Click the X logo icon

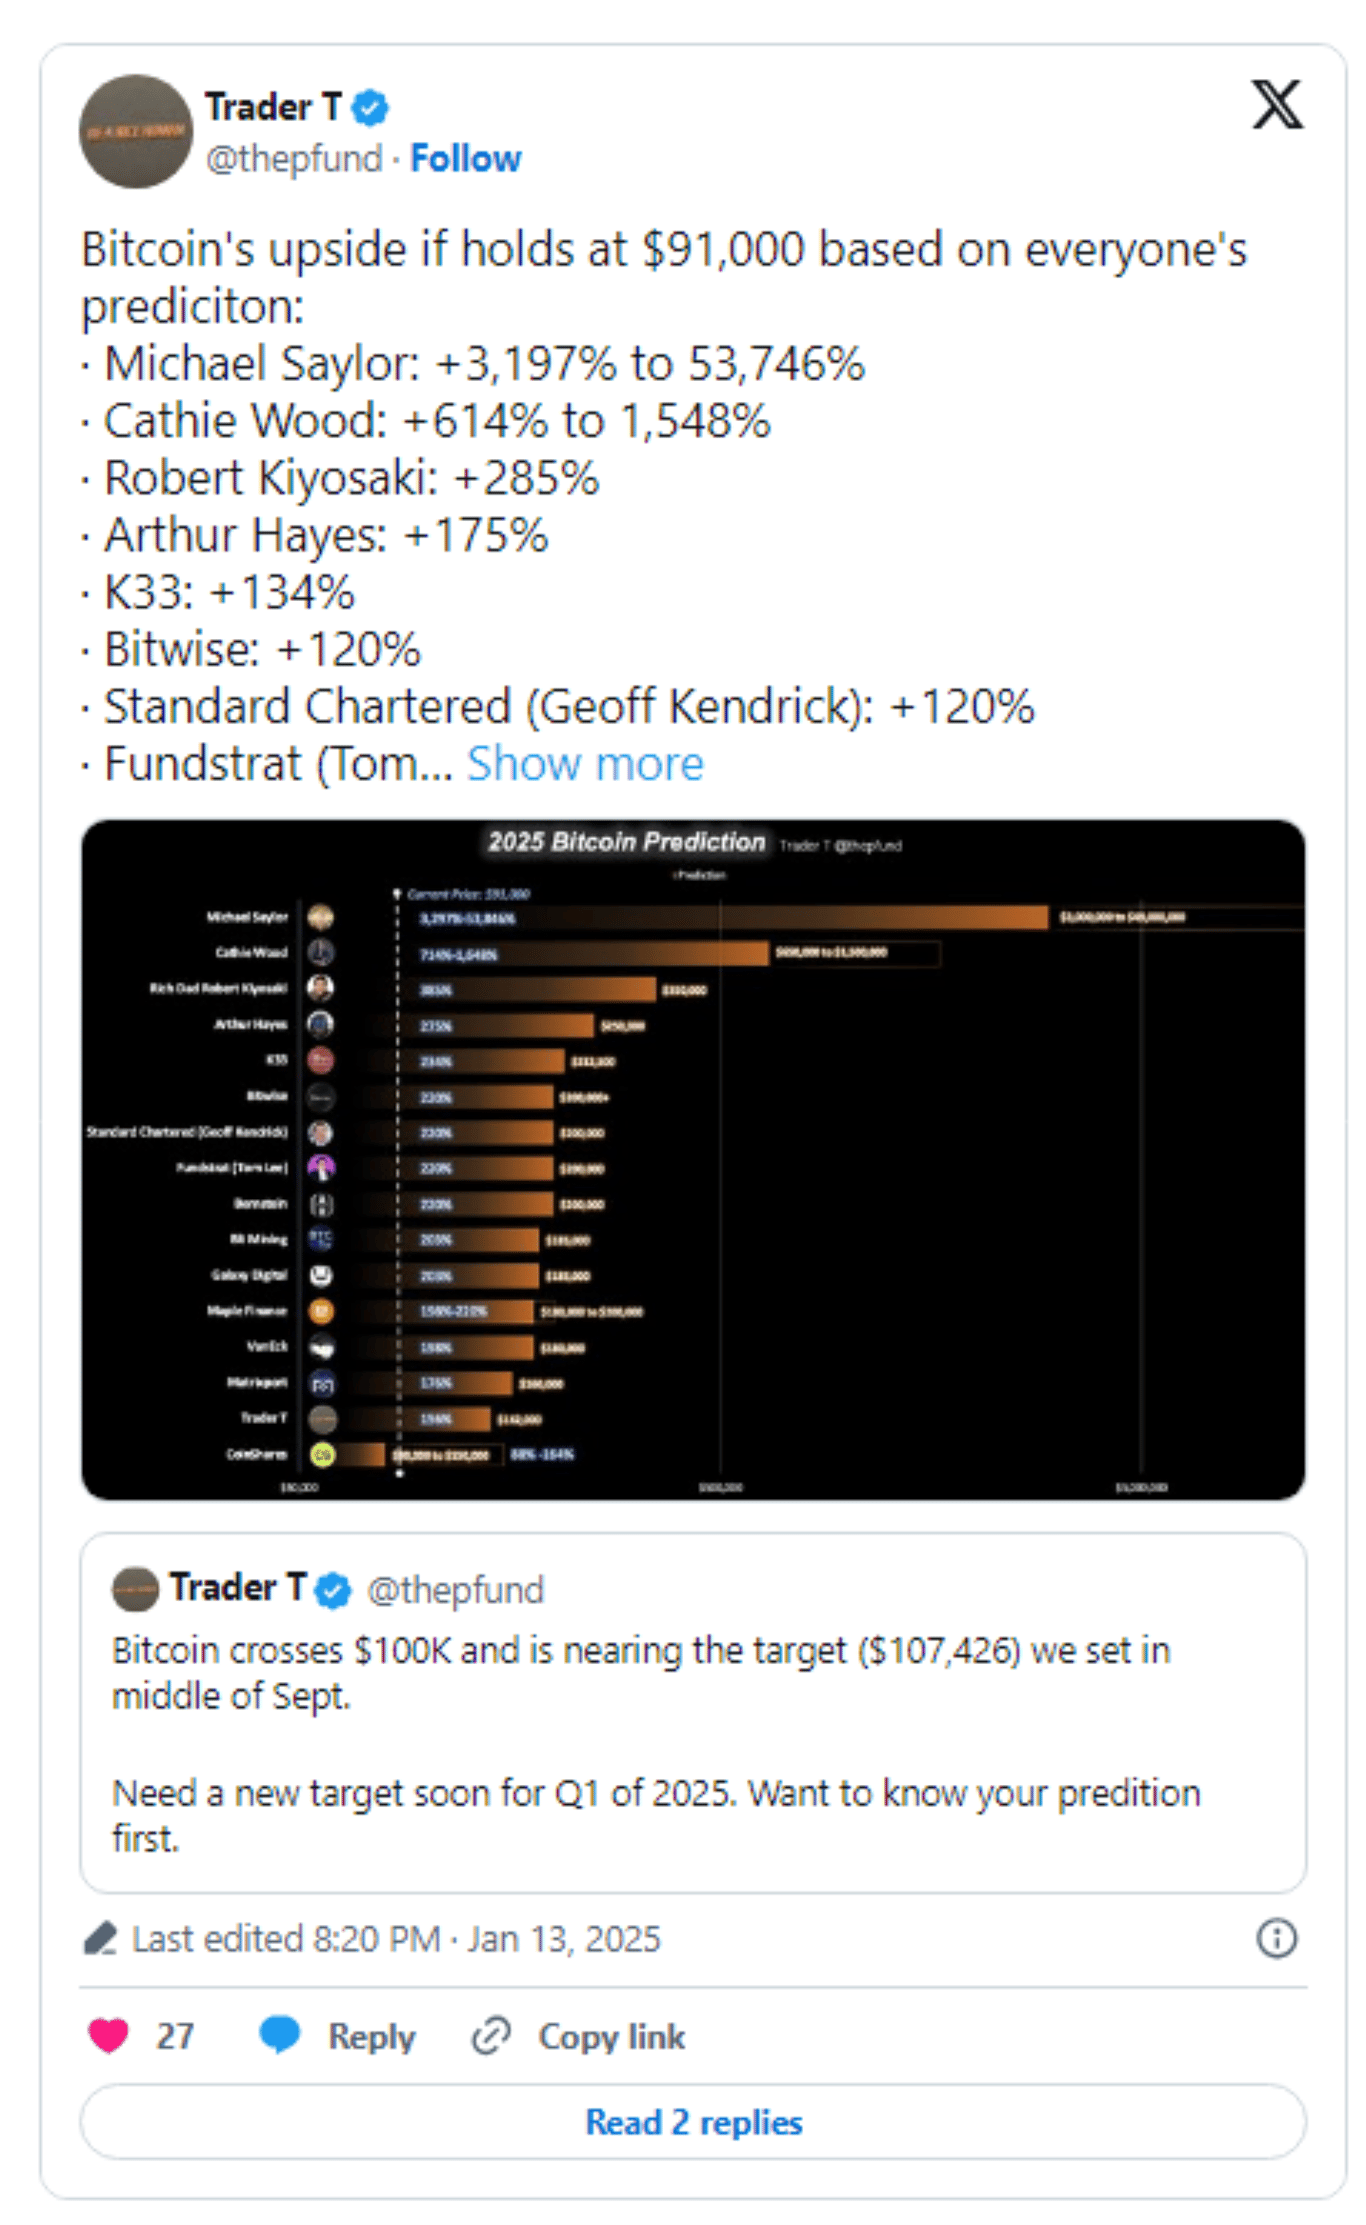tap(1277, 104)
